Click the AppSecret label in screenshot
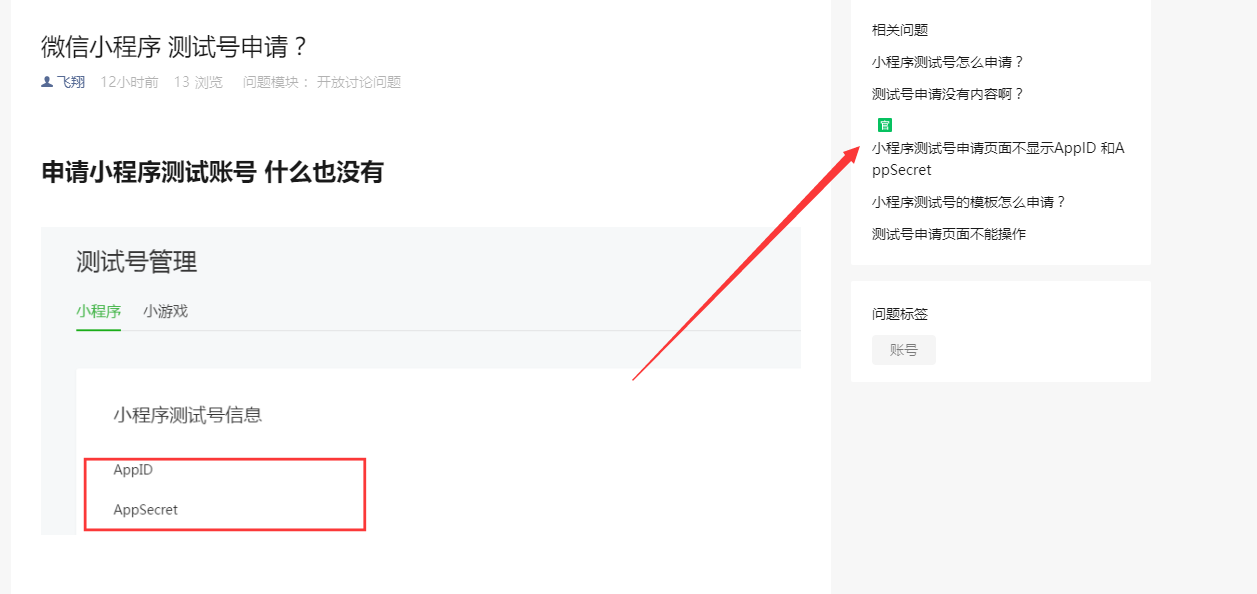This screenshot has height=594, width=1257. click(146, 510)
